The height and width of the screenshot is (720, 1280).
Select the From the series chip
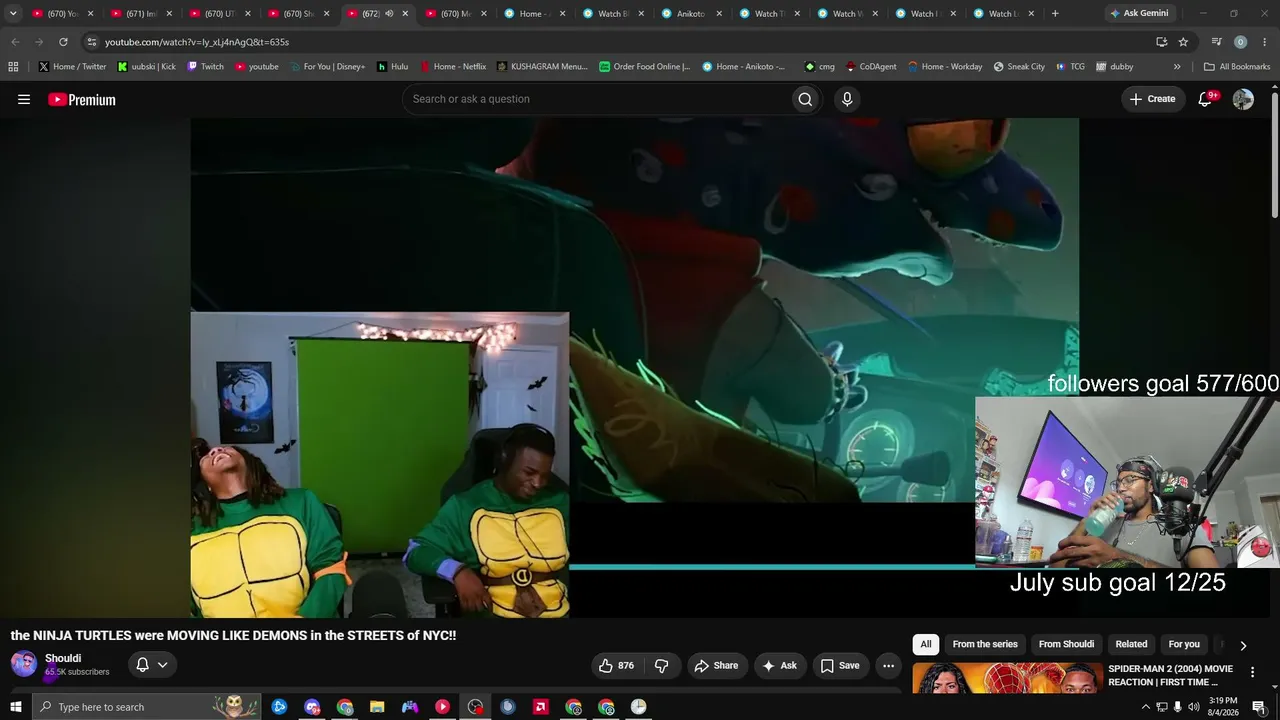985,644
